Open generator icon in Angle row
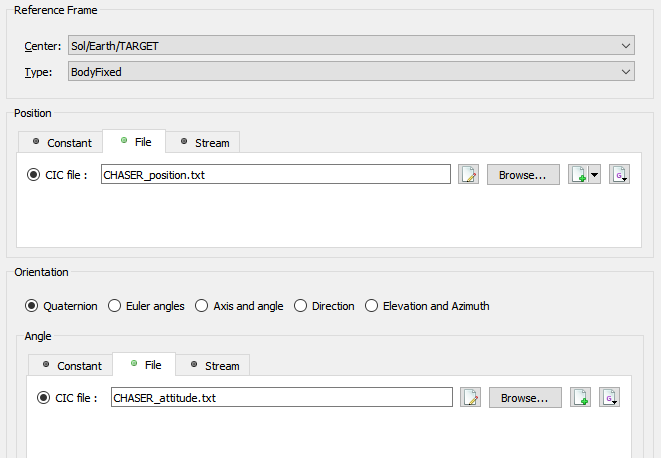 click(610, 398)
